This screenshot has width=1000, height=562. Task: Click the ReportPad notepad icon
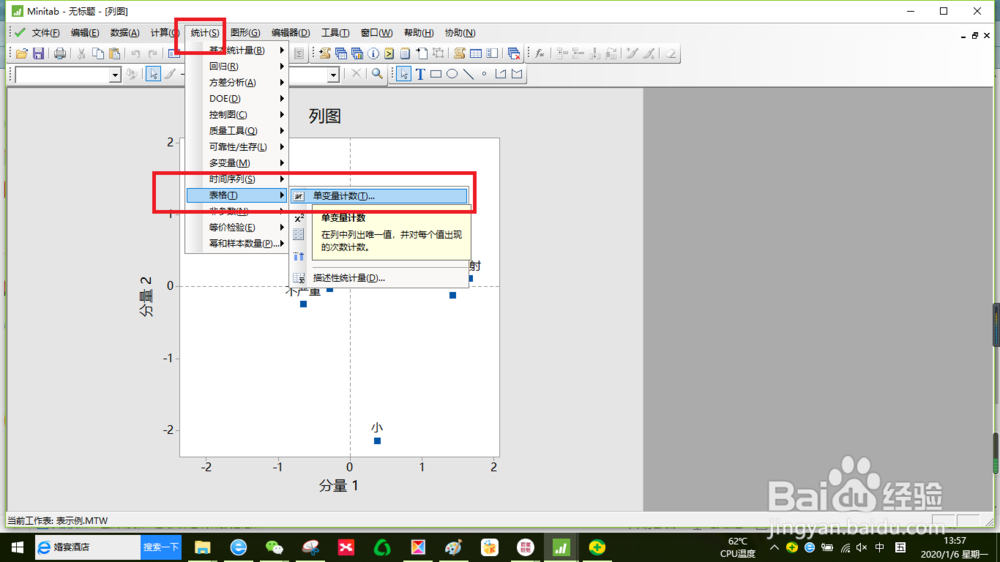(405, 54)
